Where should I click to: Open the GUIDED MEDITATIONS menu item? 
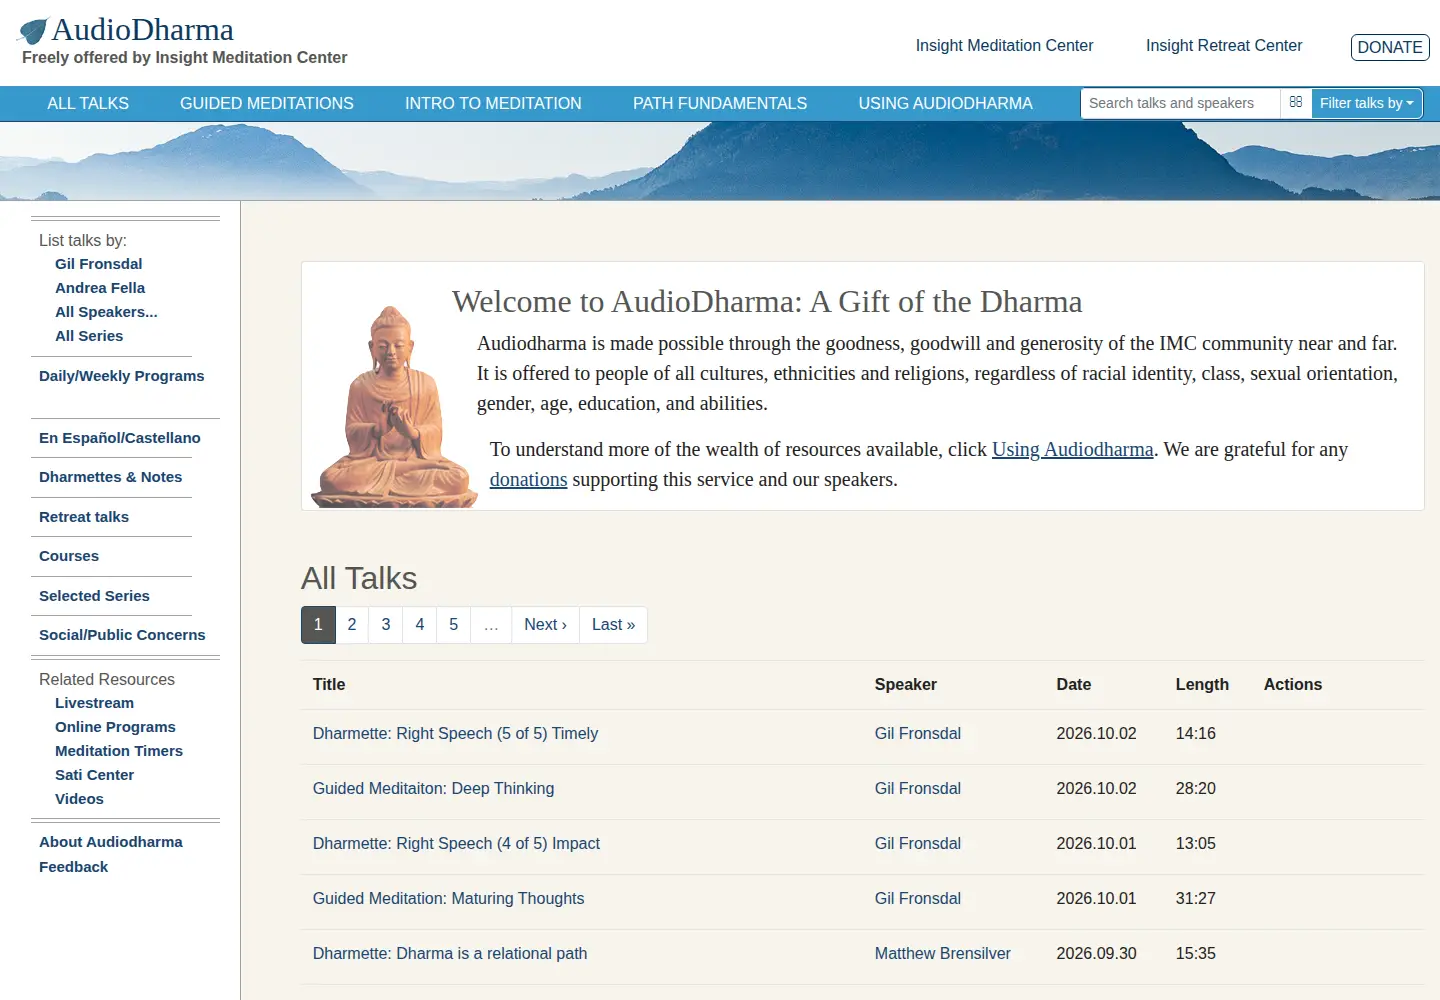[x=267, y=103]
